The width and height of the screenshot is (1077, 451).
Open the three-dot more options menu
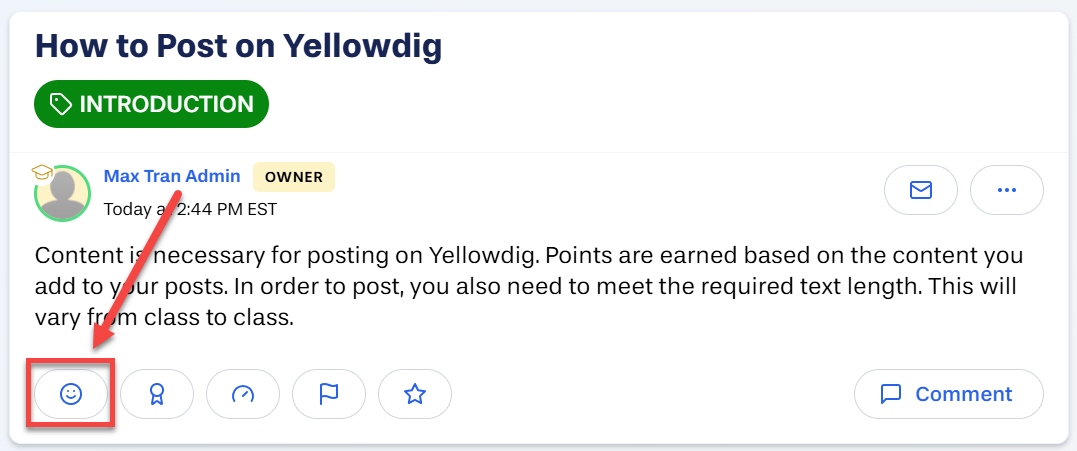(x=1006, y=190)
